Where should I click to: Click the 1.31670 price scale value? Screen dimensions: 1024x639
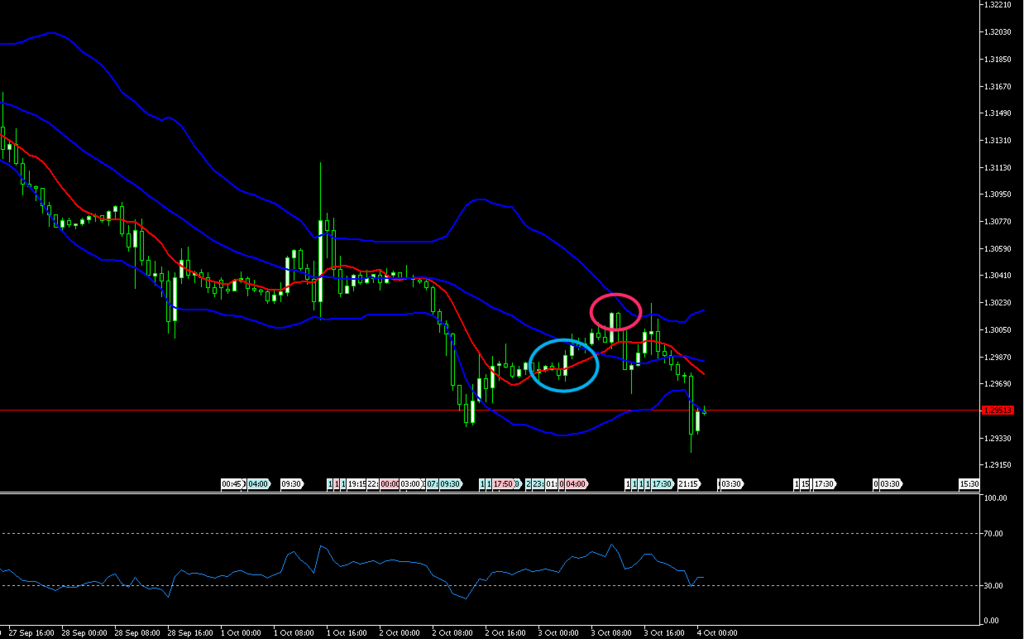[x=997, y=86]
